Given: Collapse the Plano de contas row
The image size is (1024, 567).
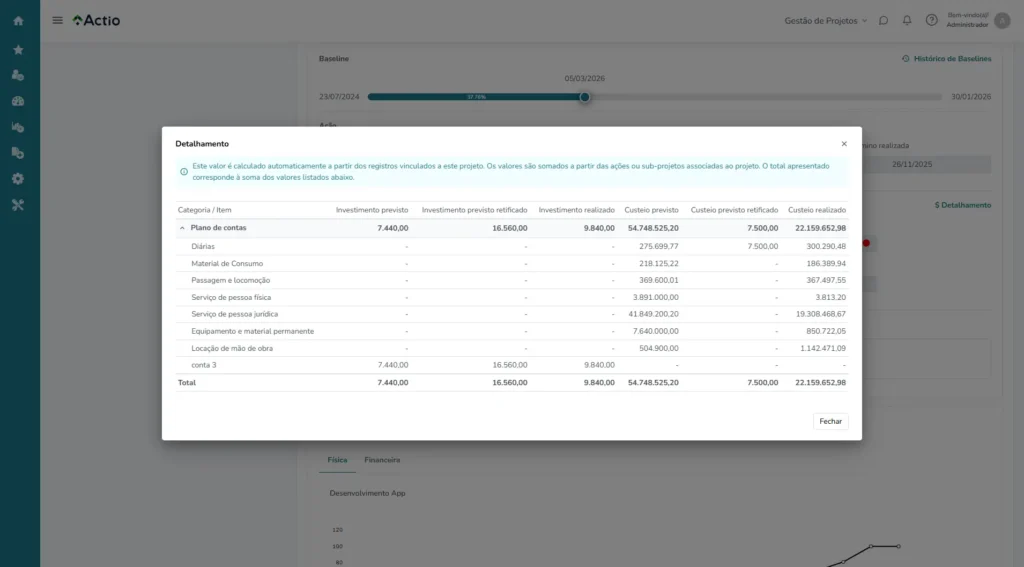Looking at the screenshot, I should (182, 228).
